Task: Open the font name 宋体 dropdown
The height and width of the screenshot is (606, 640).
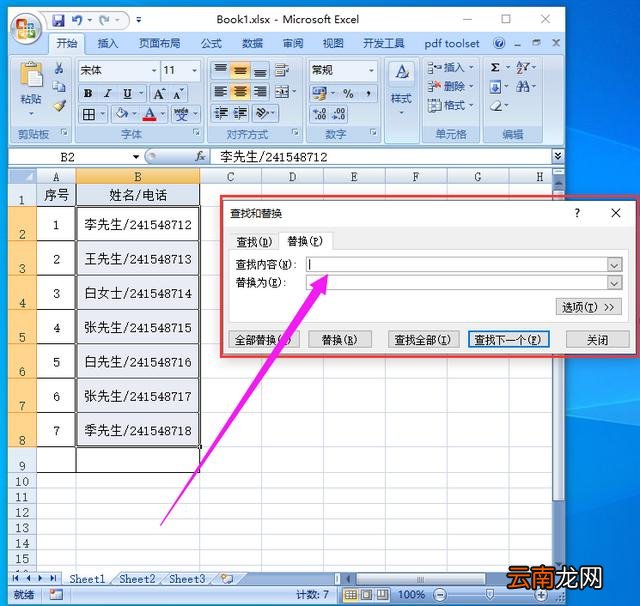Action: pos(154,70)
